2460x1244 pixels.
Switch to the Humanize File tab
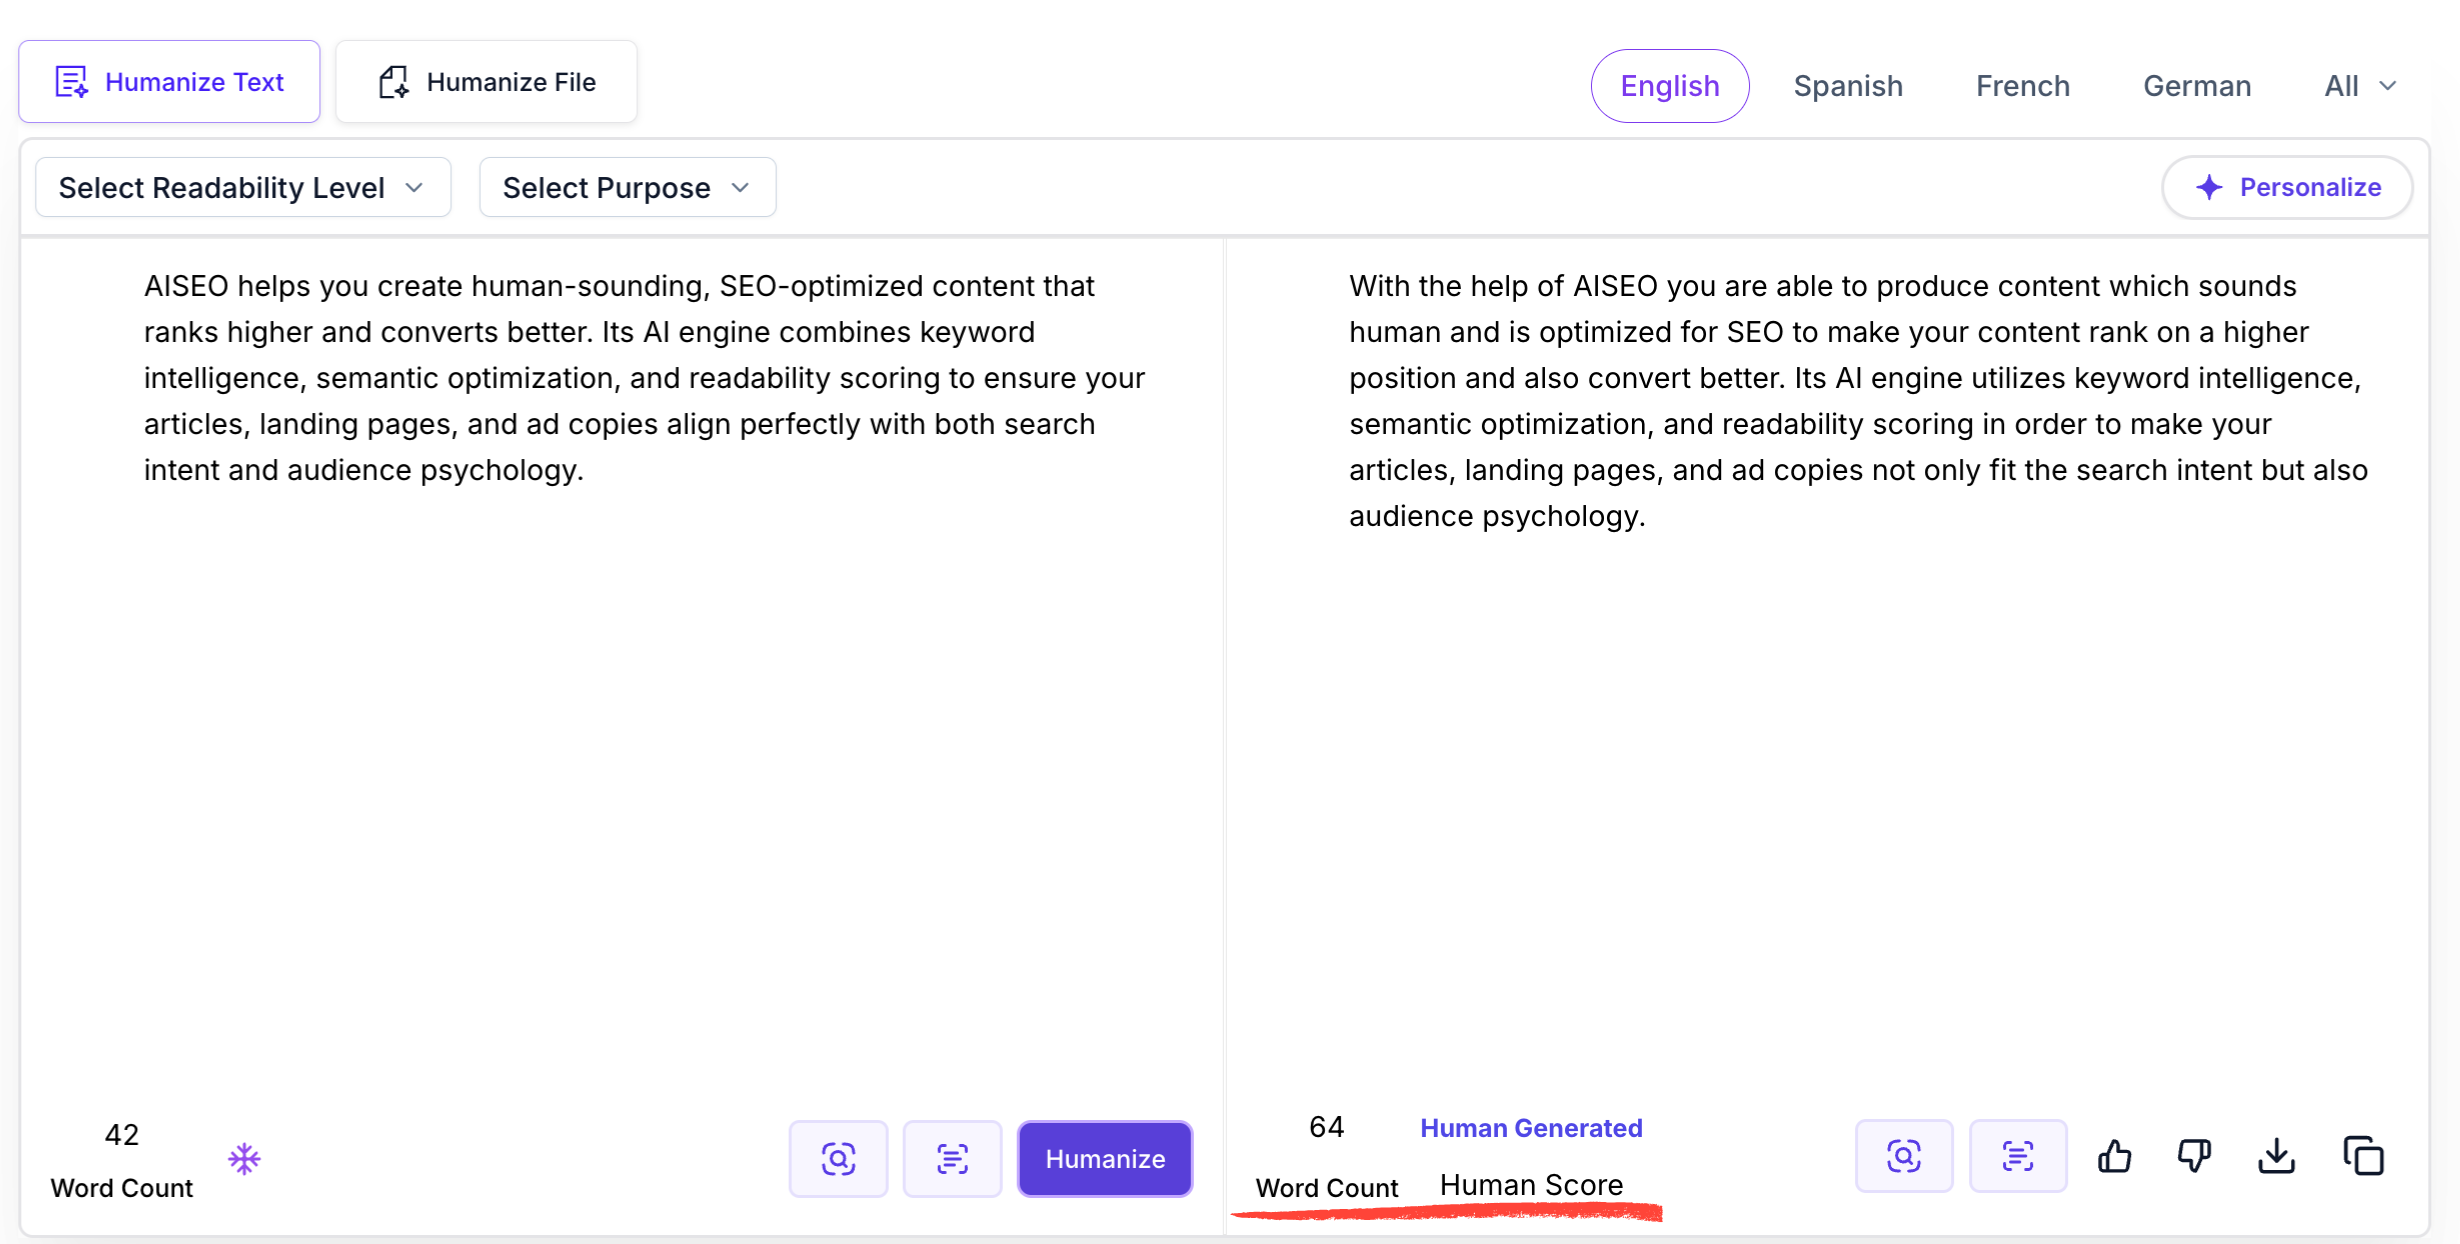click(x=486, y=82)
